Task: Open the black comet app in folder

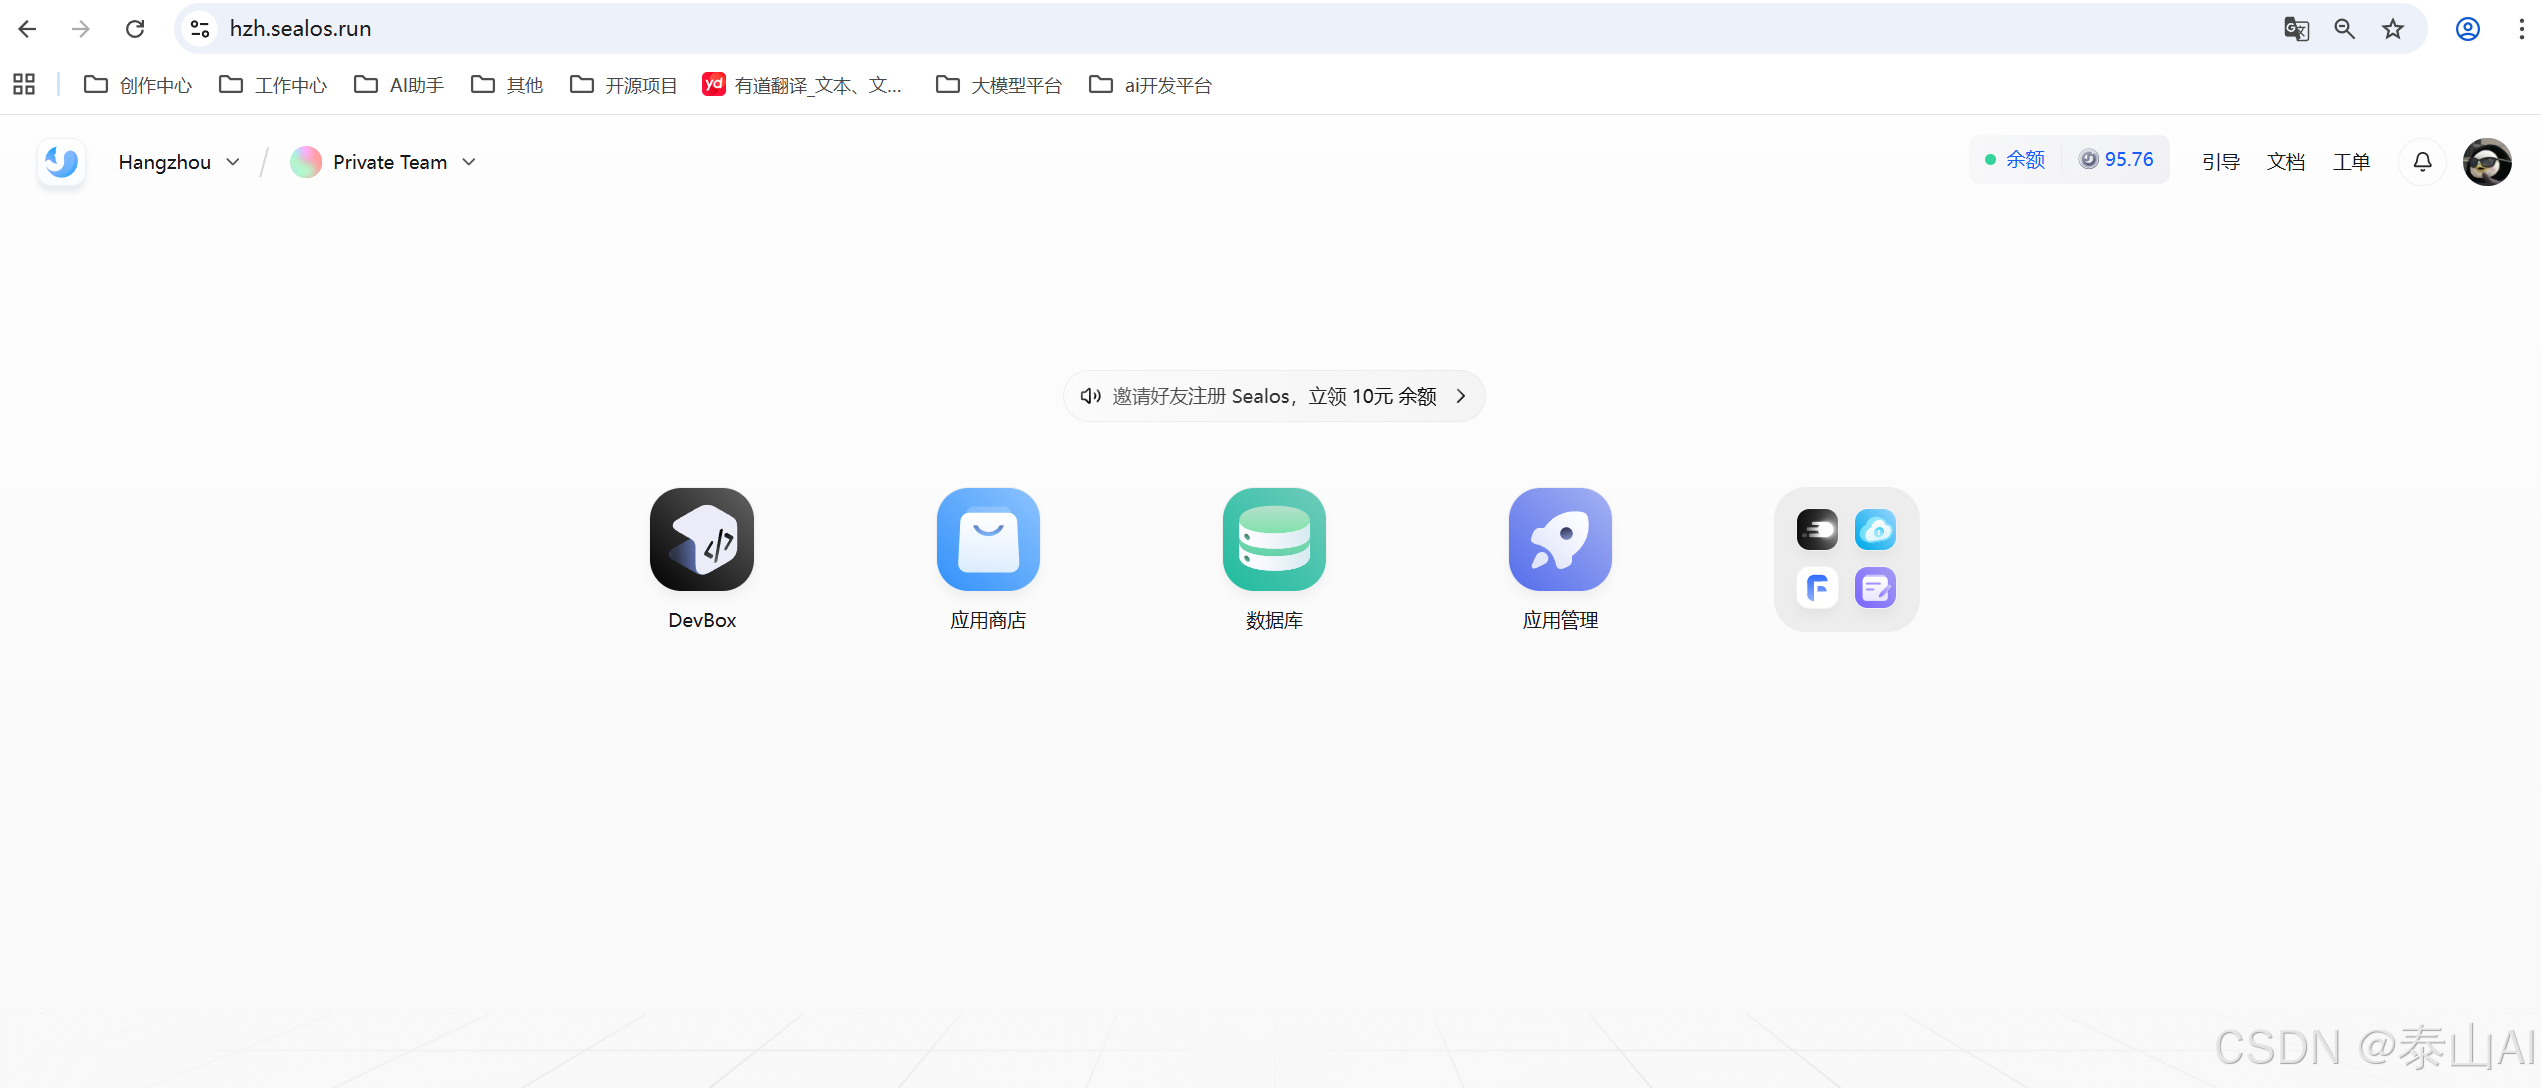Action: tap(1817, 530)
